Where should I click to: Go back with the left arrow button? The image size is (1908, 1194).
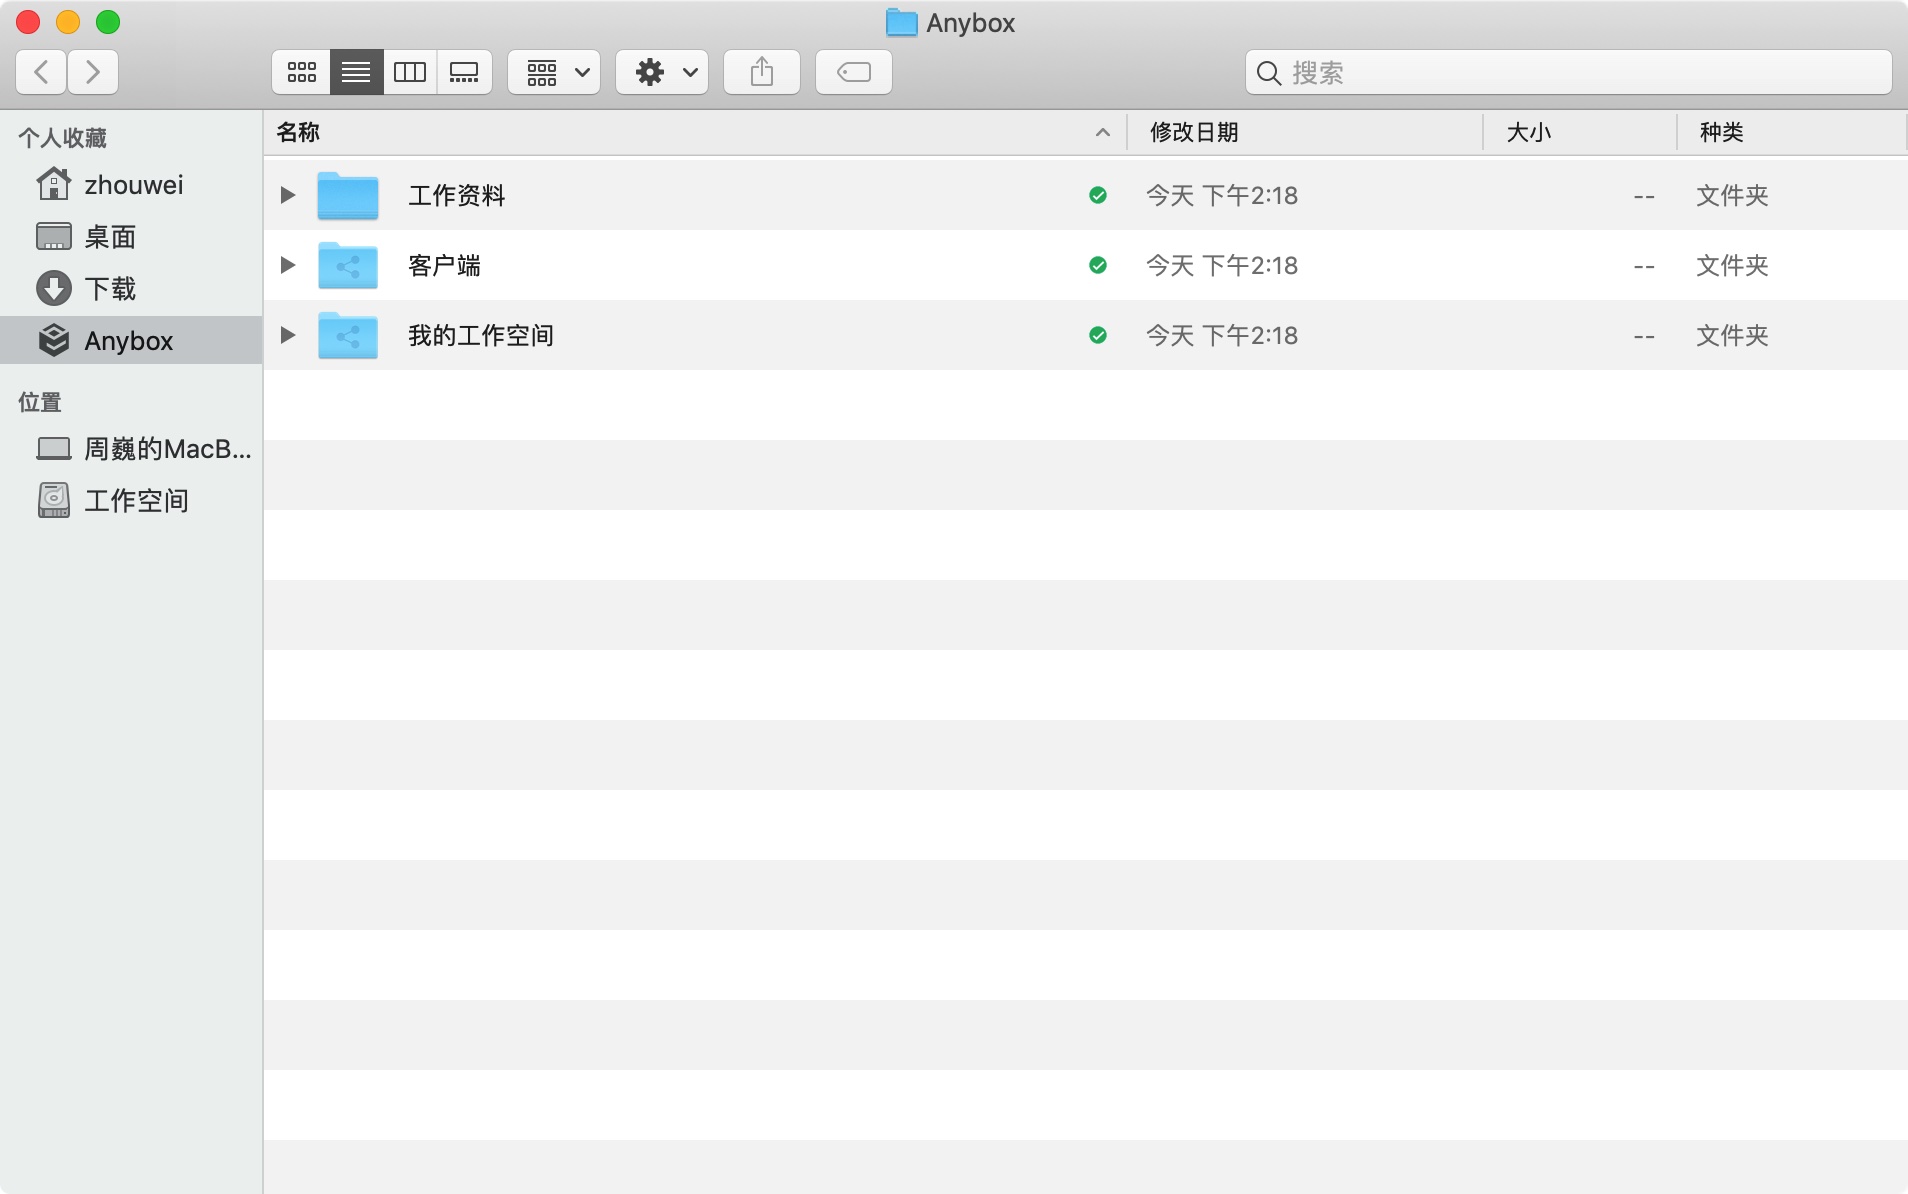41,72
